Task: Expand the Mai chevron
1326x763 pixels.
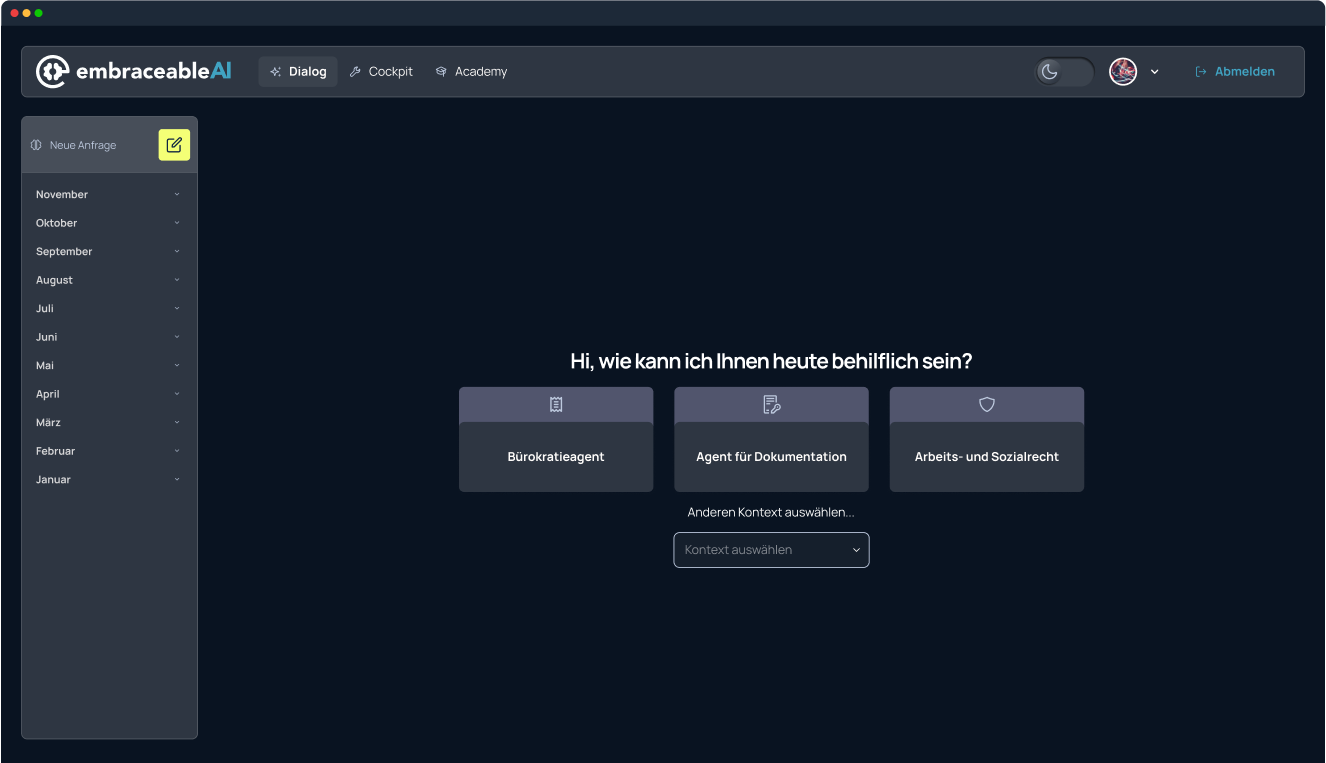Action: pos(177,365)
